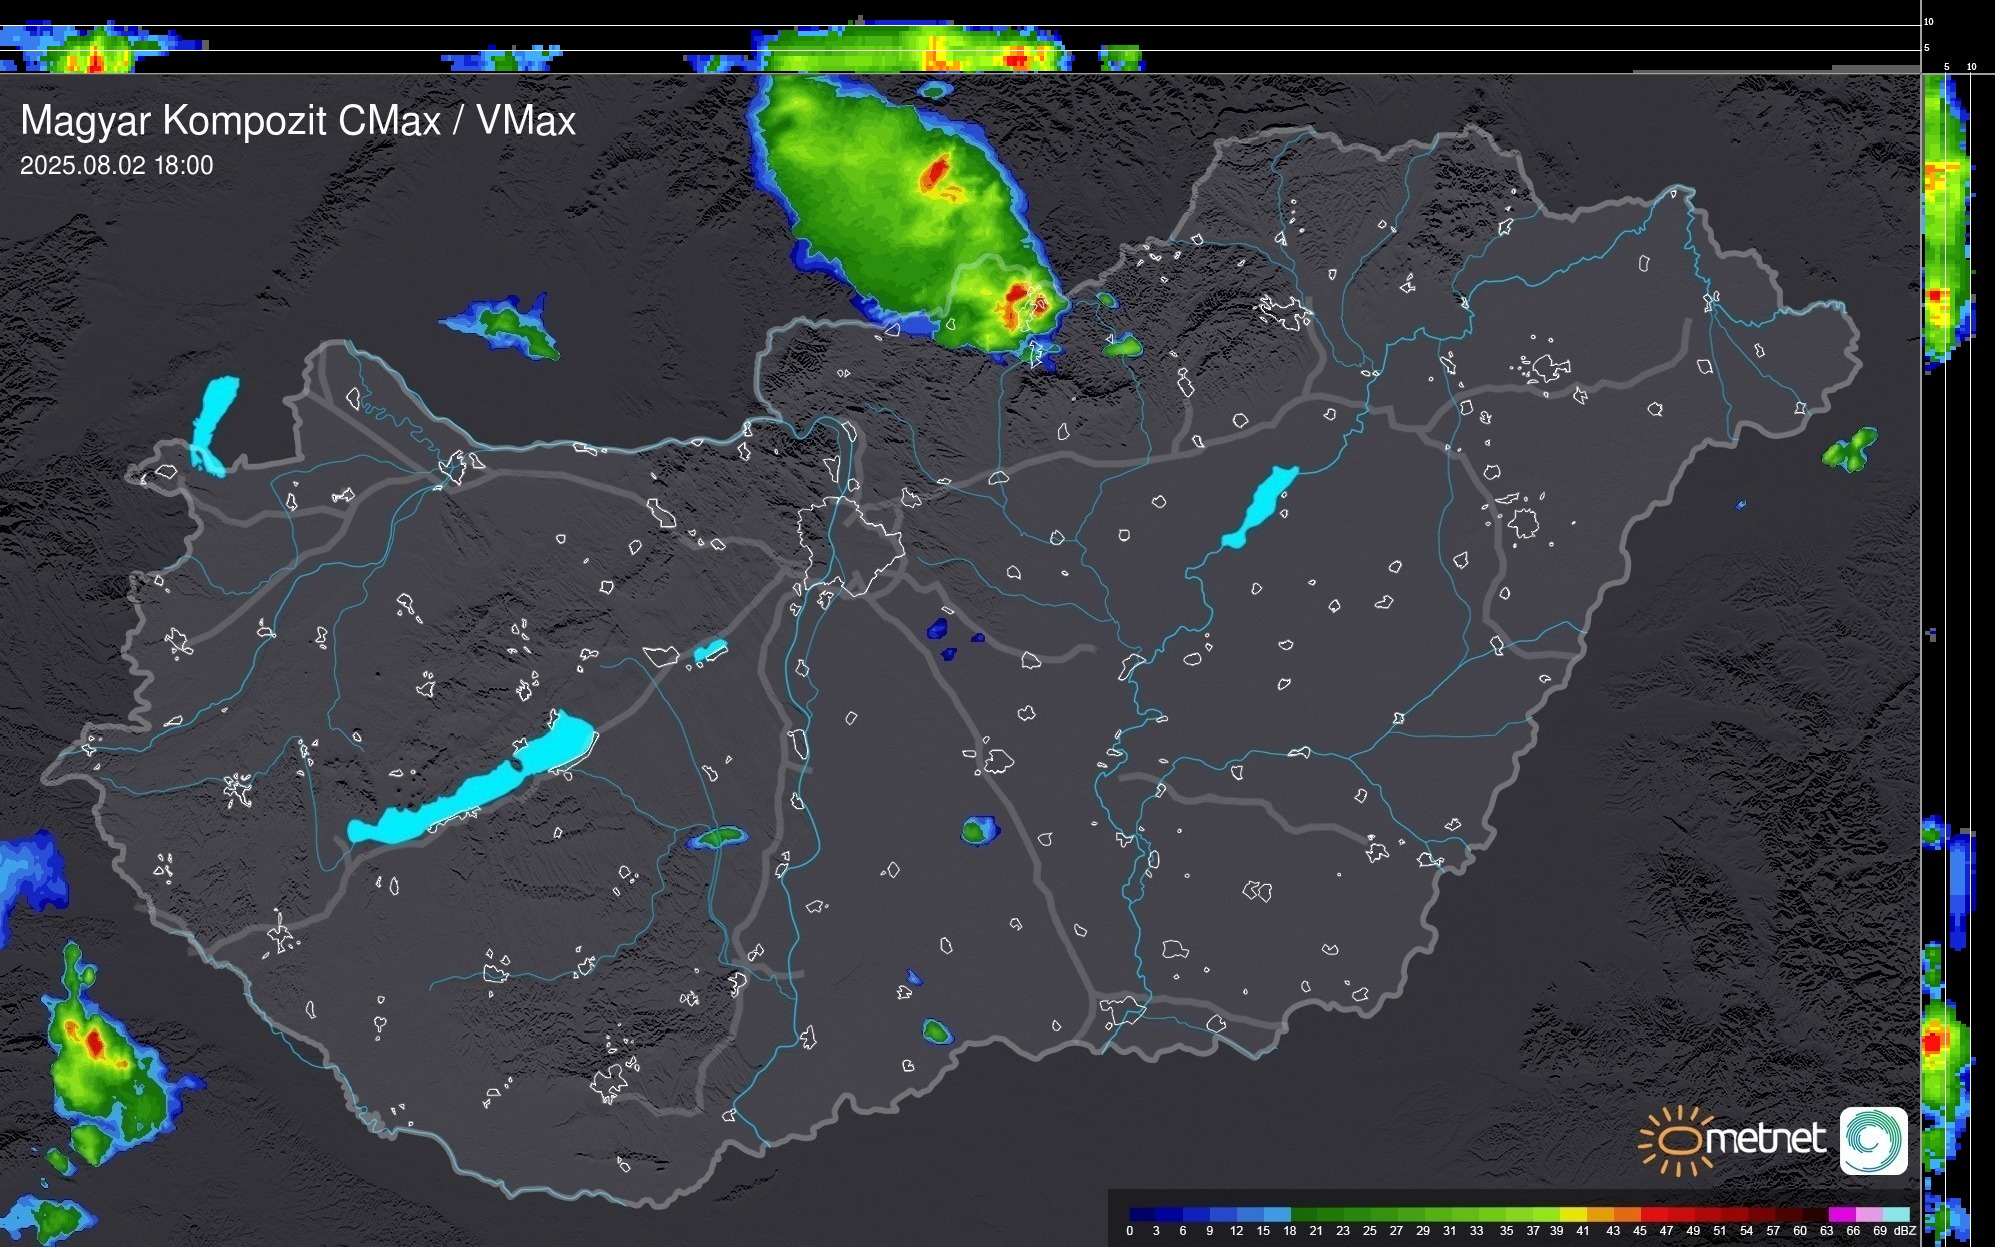Click the teal swirl radar app icon
This screenshot has height=1247, width=1995.
1873,1140
